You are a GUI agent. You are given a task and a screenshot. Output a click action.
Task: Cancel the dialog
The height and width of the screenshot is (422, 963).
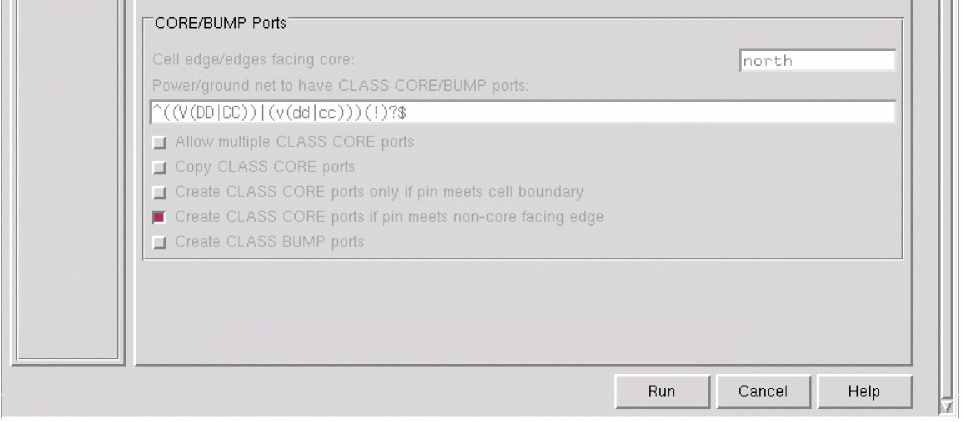pyautogui.click(x=763, y=392)
